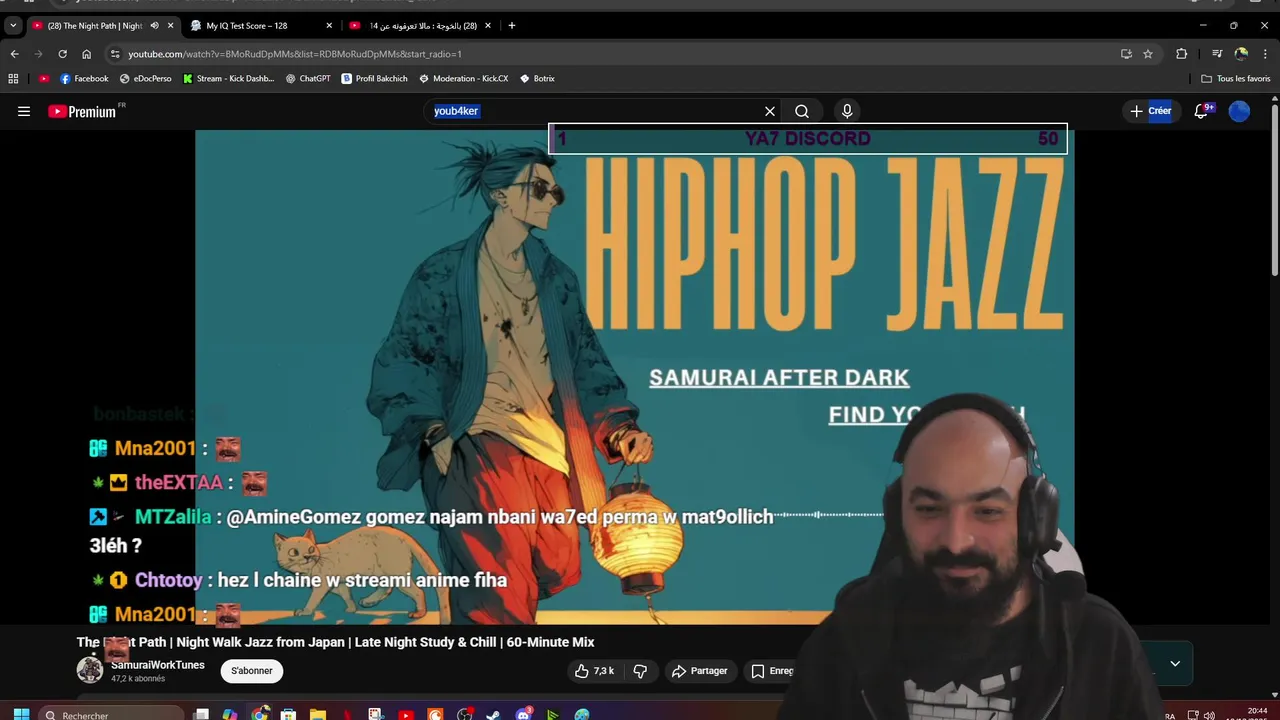Open the bookmarks bar apps grid
Screen dimensions: 1280x720
[x=13, y=79]
